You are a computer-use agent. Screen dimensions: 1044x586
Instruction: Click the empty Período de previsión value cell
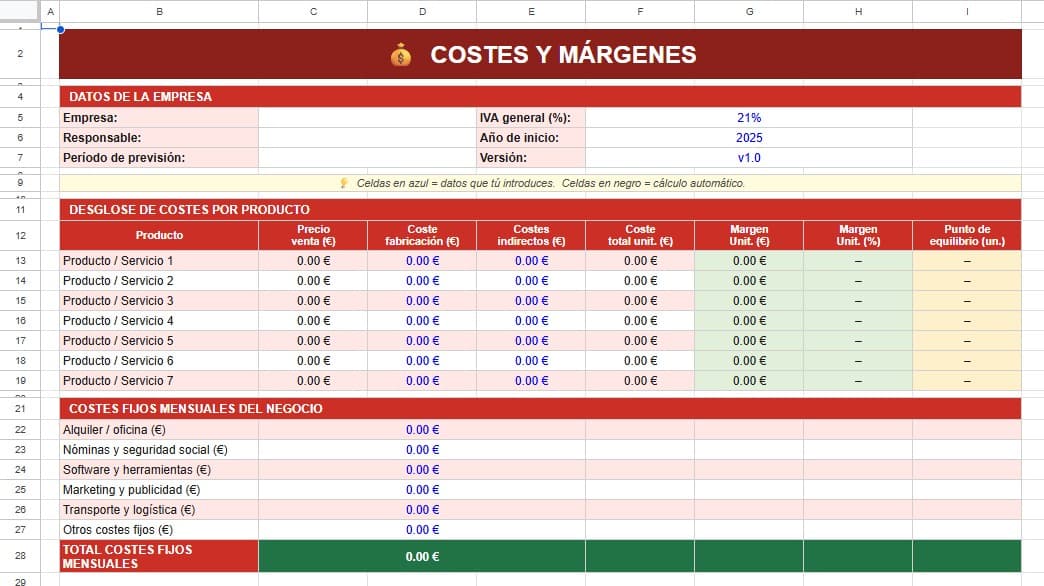click(367, 158)
